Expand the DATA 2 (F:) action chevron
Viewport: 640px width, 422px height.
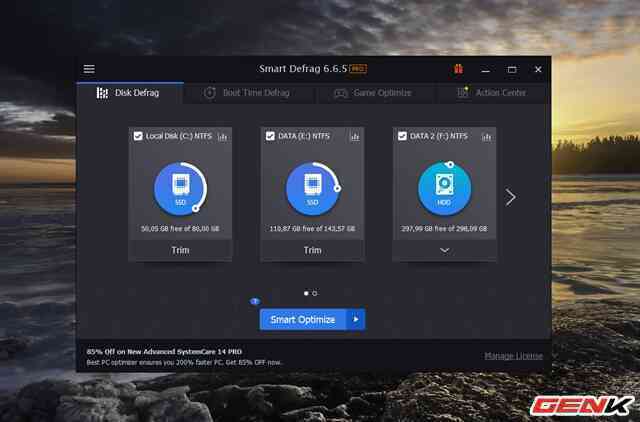pyautogui.click(x=444, y=250)
